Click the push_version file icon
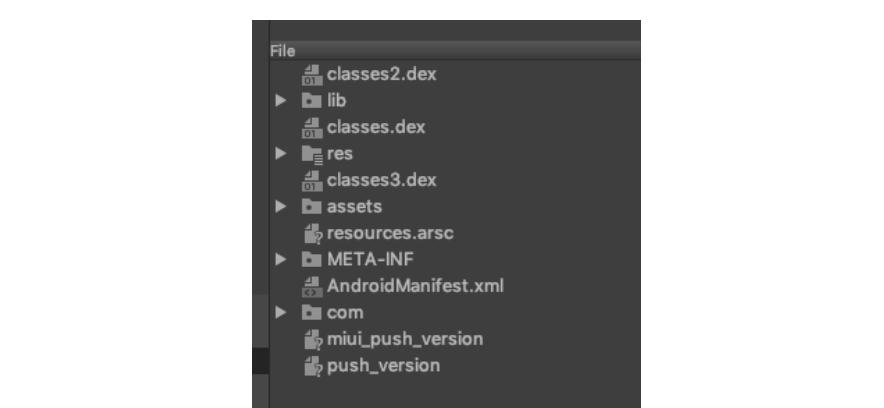Image resolution: width=884 pixels, height=408 pixels. [x=311, y=366]
